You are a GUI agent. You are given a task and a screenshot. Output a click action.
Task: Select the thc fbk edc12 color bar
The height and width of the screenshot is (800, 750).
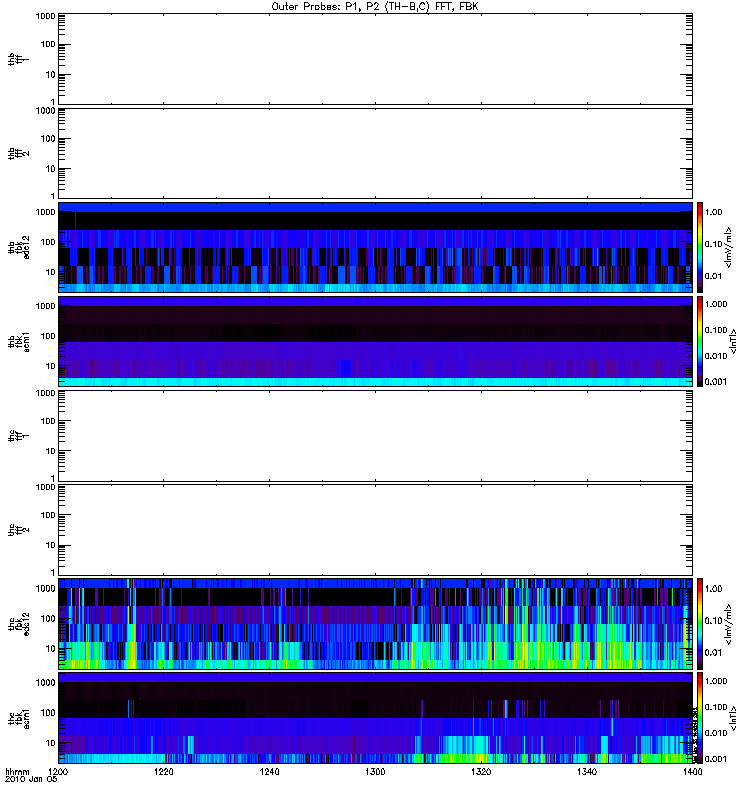(700, 623)
